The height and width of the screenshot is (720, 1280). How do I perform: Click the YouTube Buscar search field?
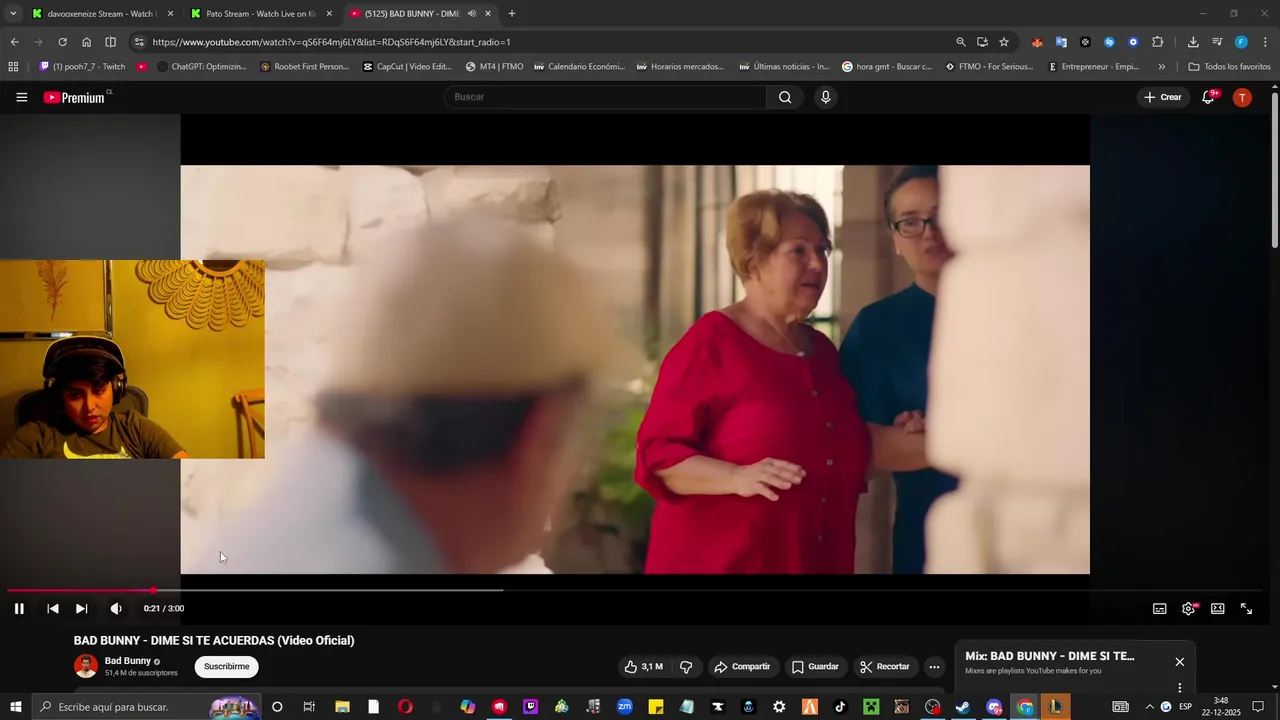click(x=605, y=97)
